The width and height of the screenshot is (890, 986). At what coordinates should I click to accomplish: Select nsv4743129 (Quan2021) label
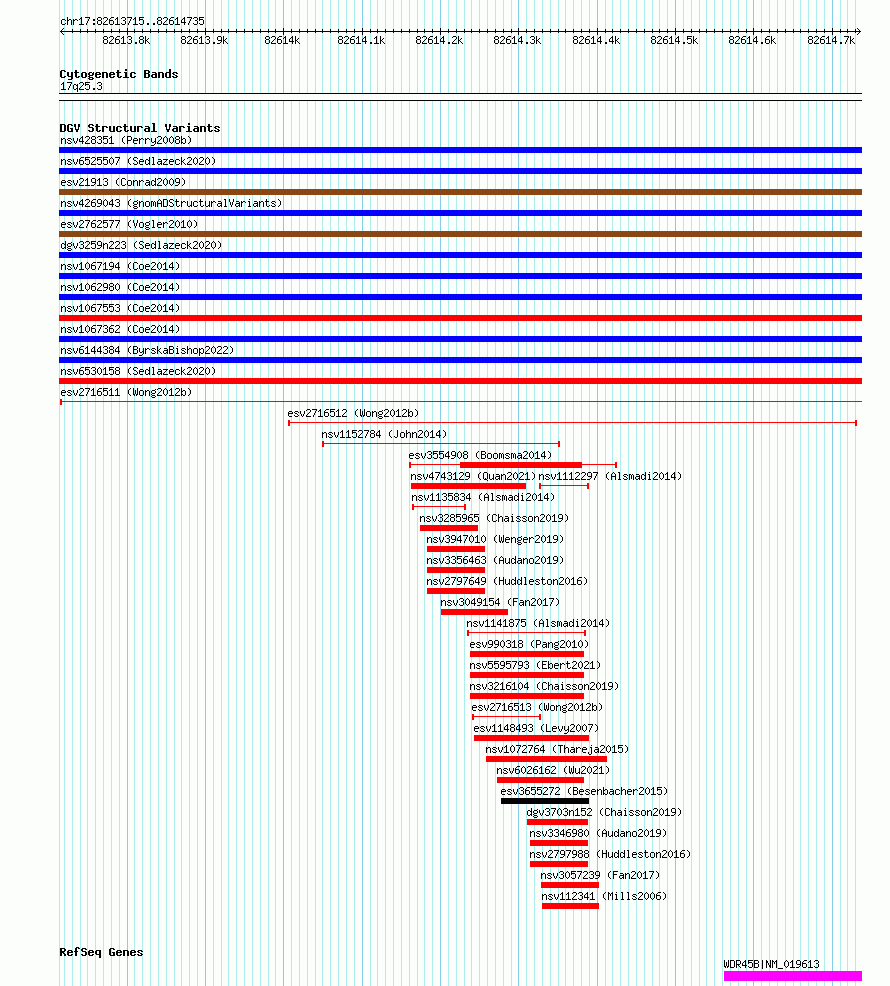pos(473,476)
